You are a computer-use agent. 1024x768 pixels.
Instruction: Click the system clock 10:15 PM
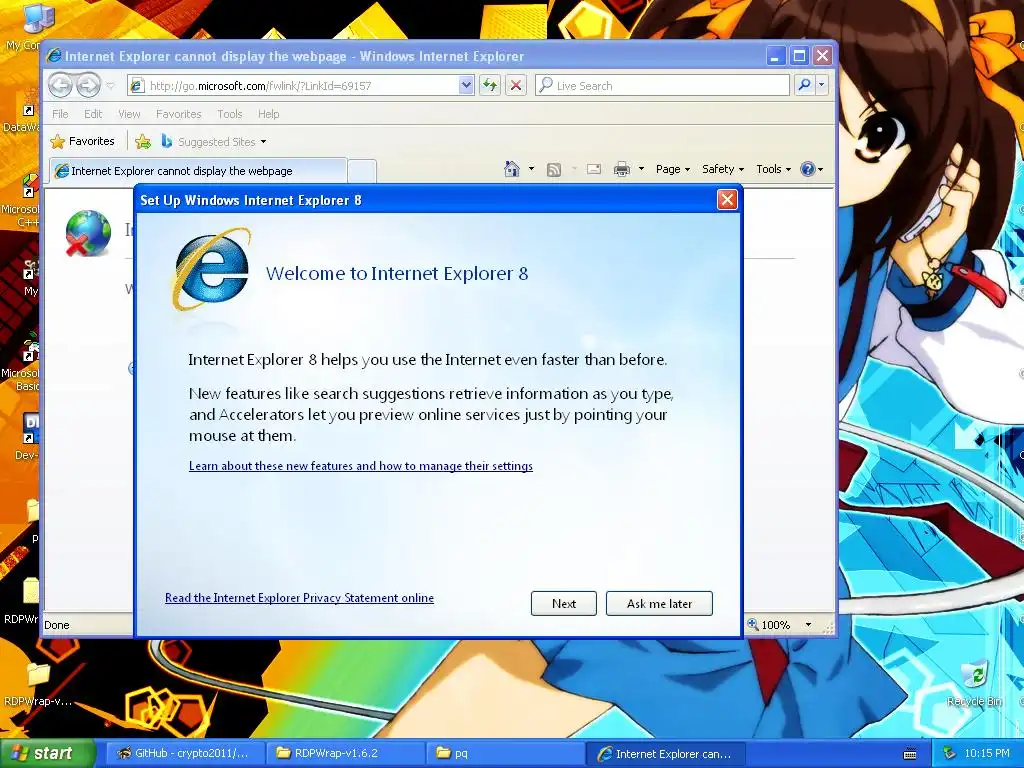(x=987, y=754)
